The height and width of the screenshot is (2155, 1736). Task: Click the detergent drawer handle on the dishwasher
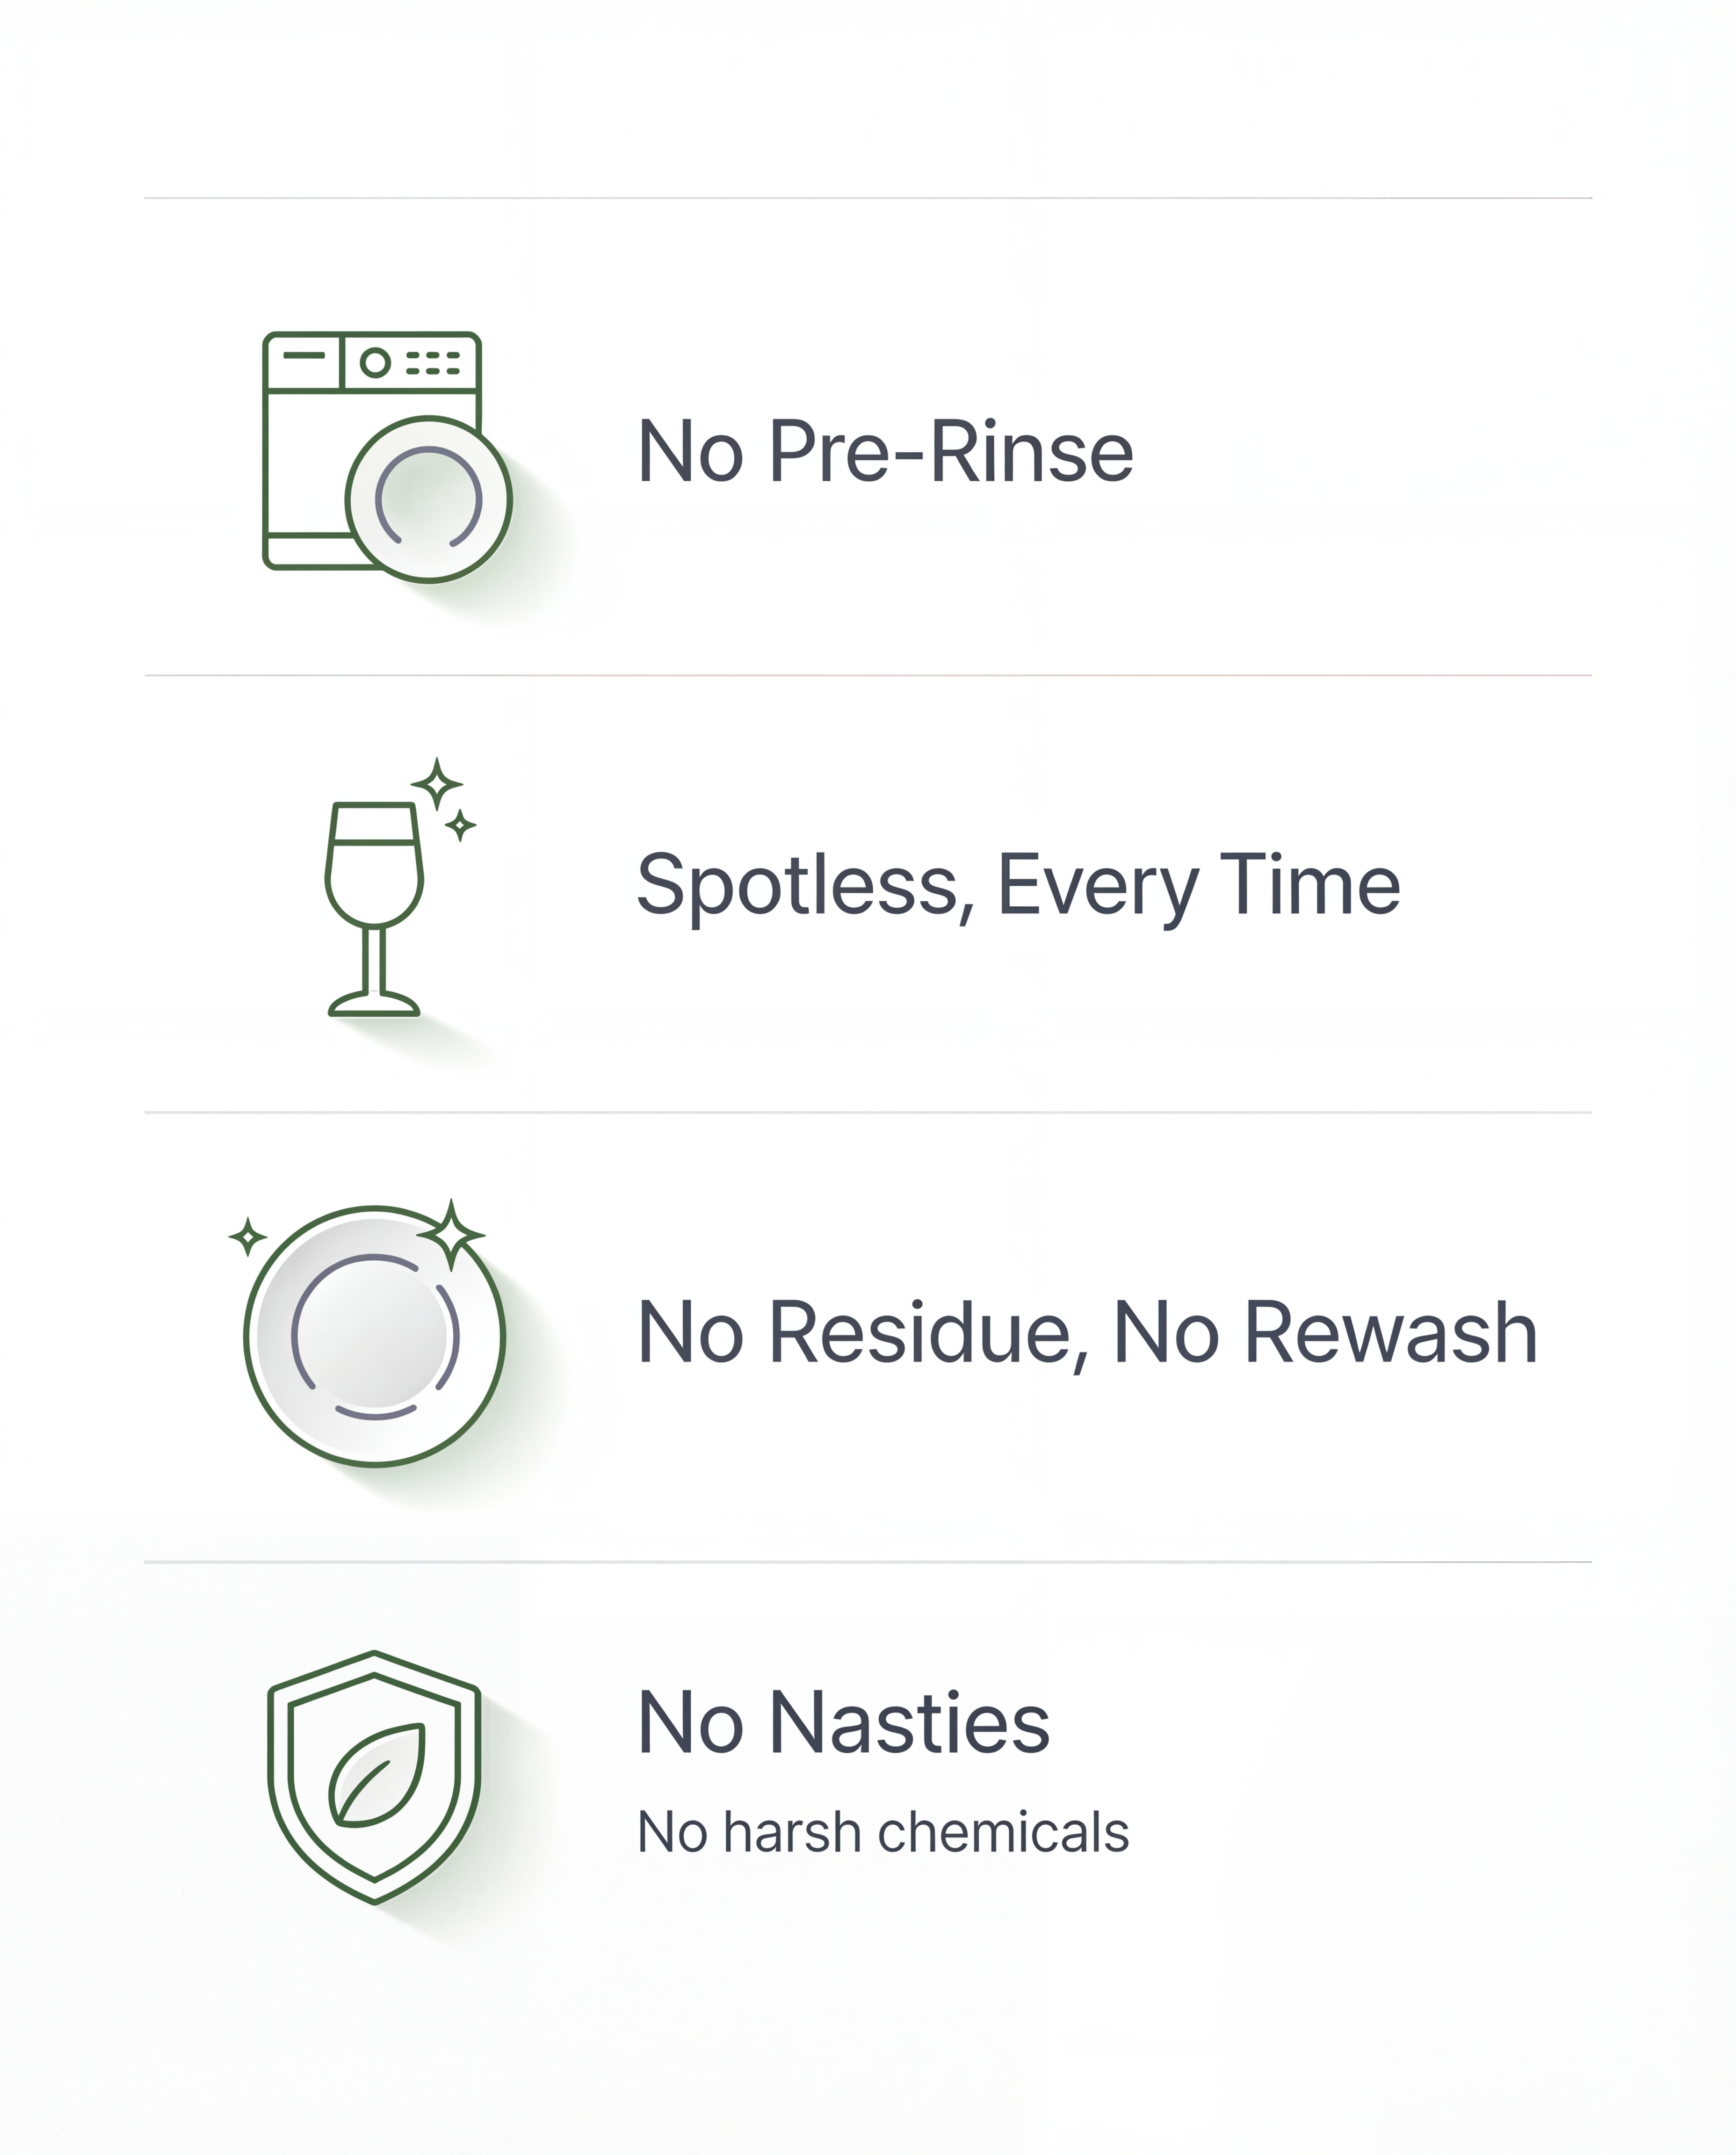pos(304,355)
